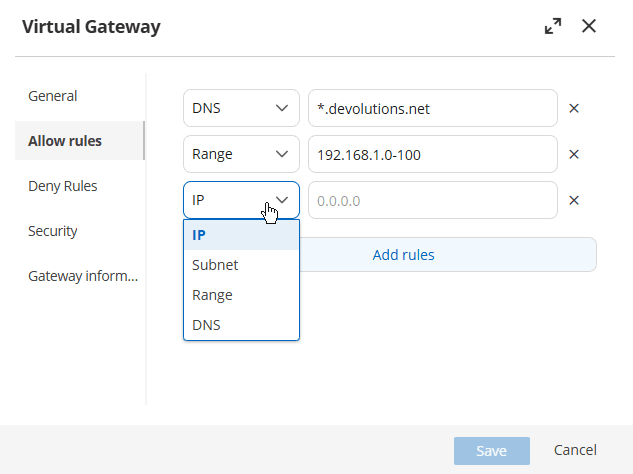The image size is (633, 474).
Task: Open the DNS rule type dropdown
Action: [x=241, y=108]
